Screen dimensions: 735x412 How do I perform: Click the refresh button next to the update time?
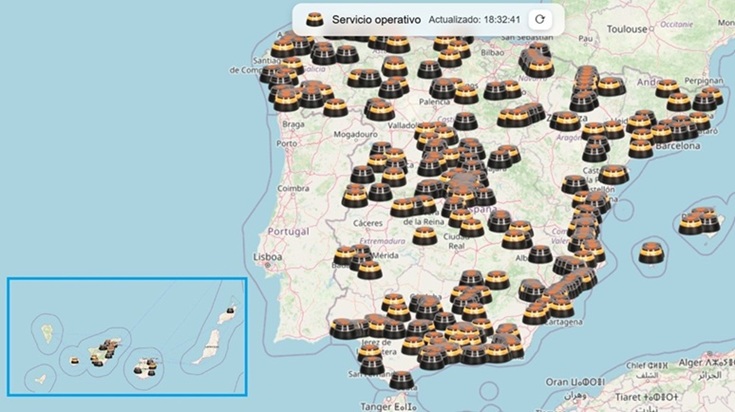539,18
